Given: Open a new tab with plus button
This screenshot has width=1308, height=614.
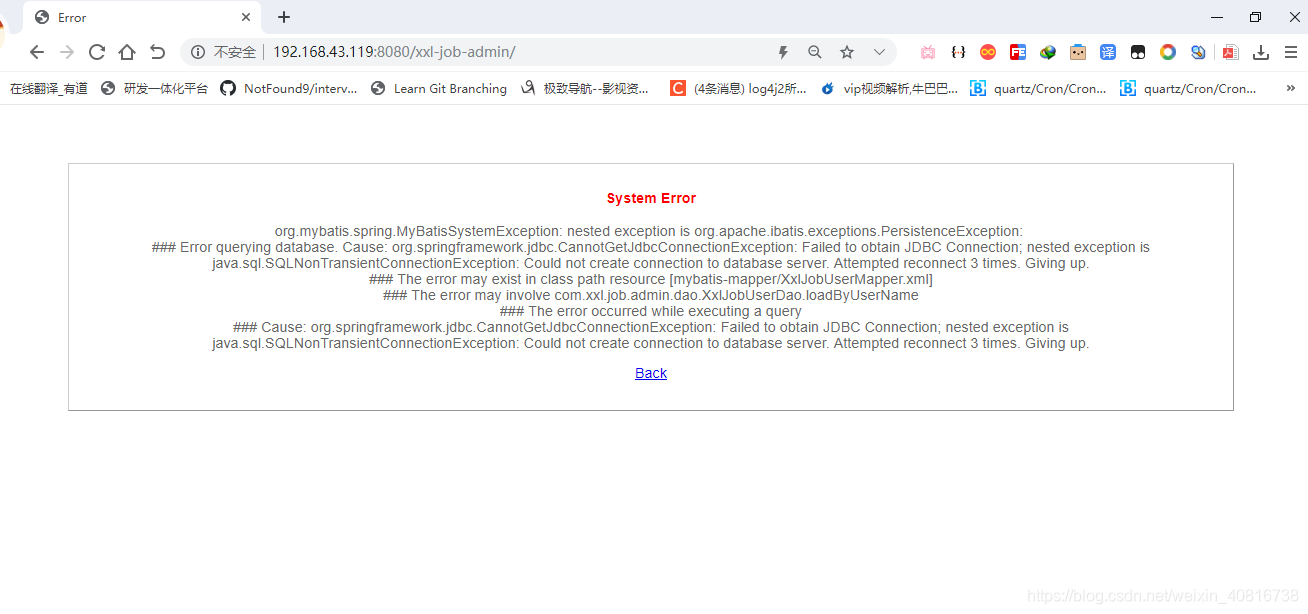Looking at the screenshot, I should (284, 17).
